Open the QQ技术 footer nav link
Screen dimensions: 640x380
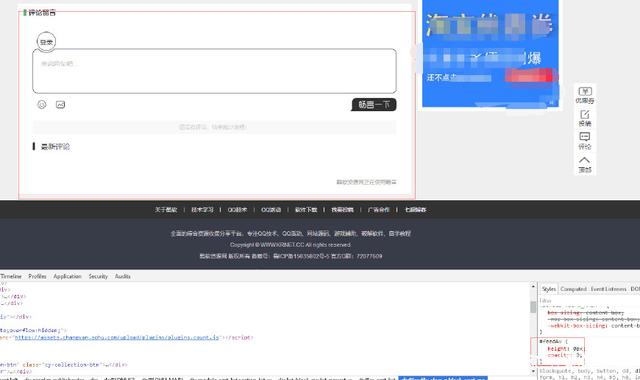point(237,210)
